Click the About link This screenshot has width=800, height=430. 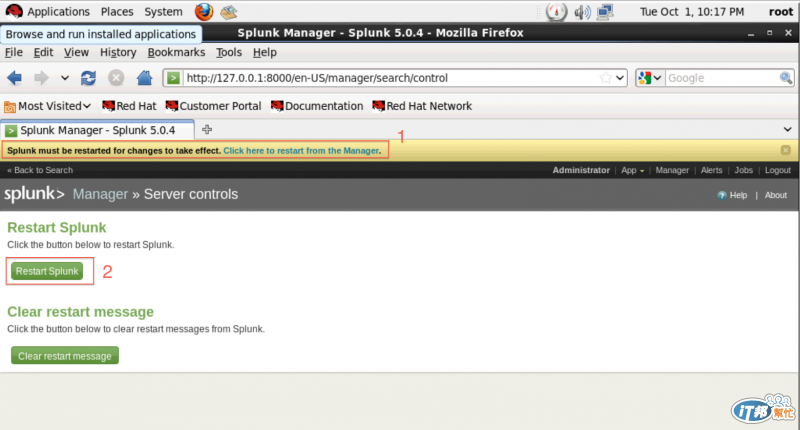click(776, 195)
